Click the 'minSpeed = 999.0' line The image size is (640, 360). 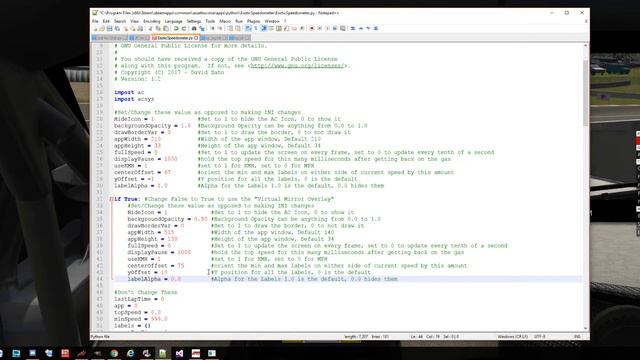(x=141, y=319)
